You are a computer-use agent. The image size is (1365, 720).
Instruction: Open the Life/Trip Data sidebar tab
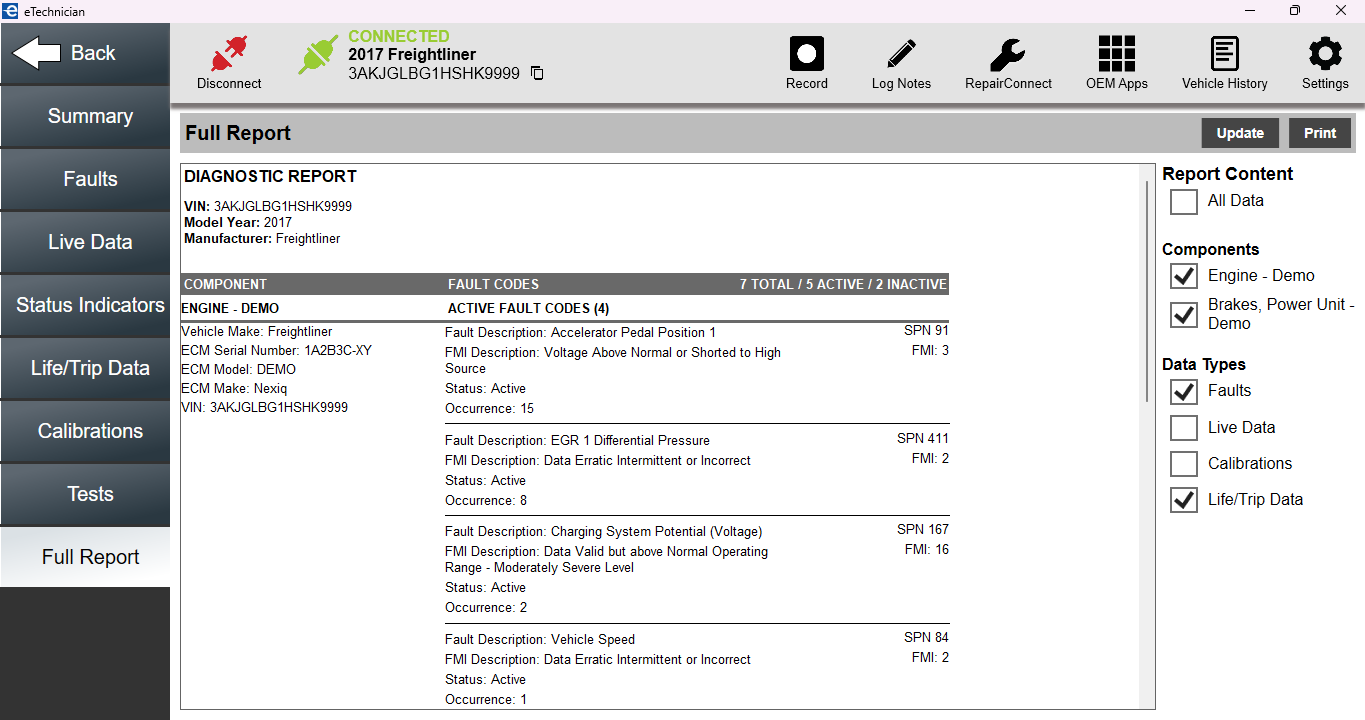coord(85,369)
